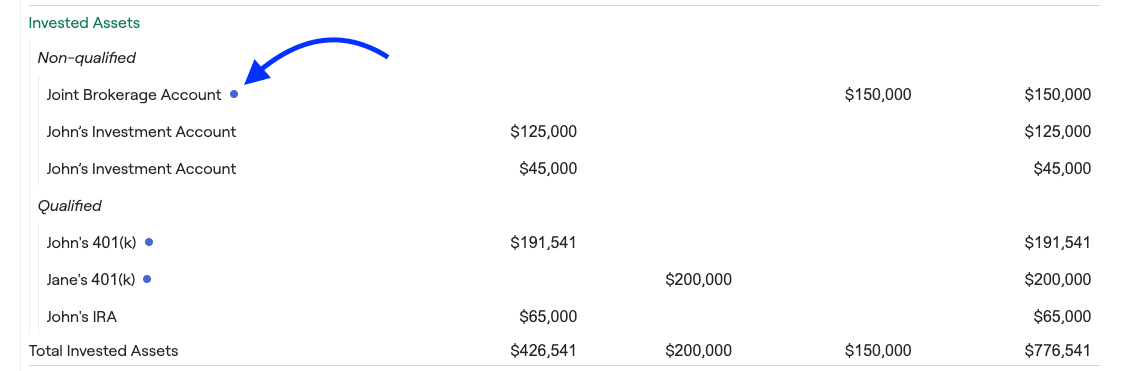1148x371 pixels.
Task: Open John's Investment Account worth $125,000
Action: pos(141,132)
